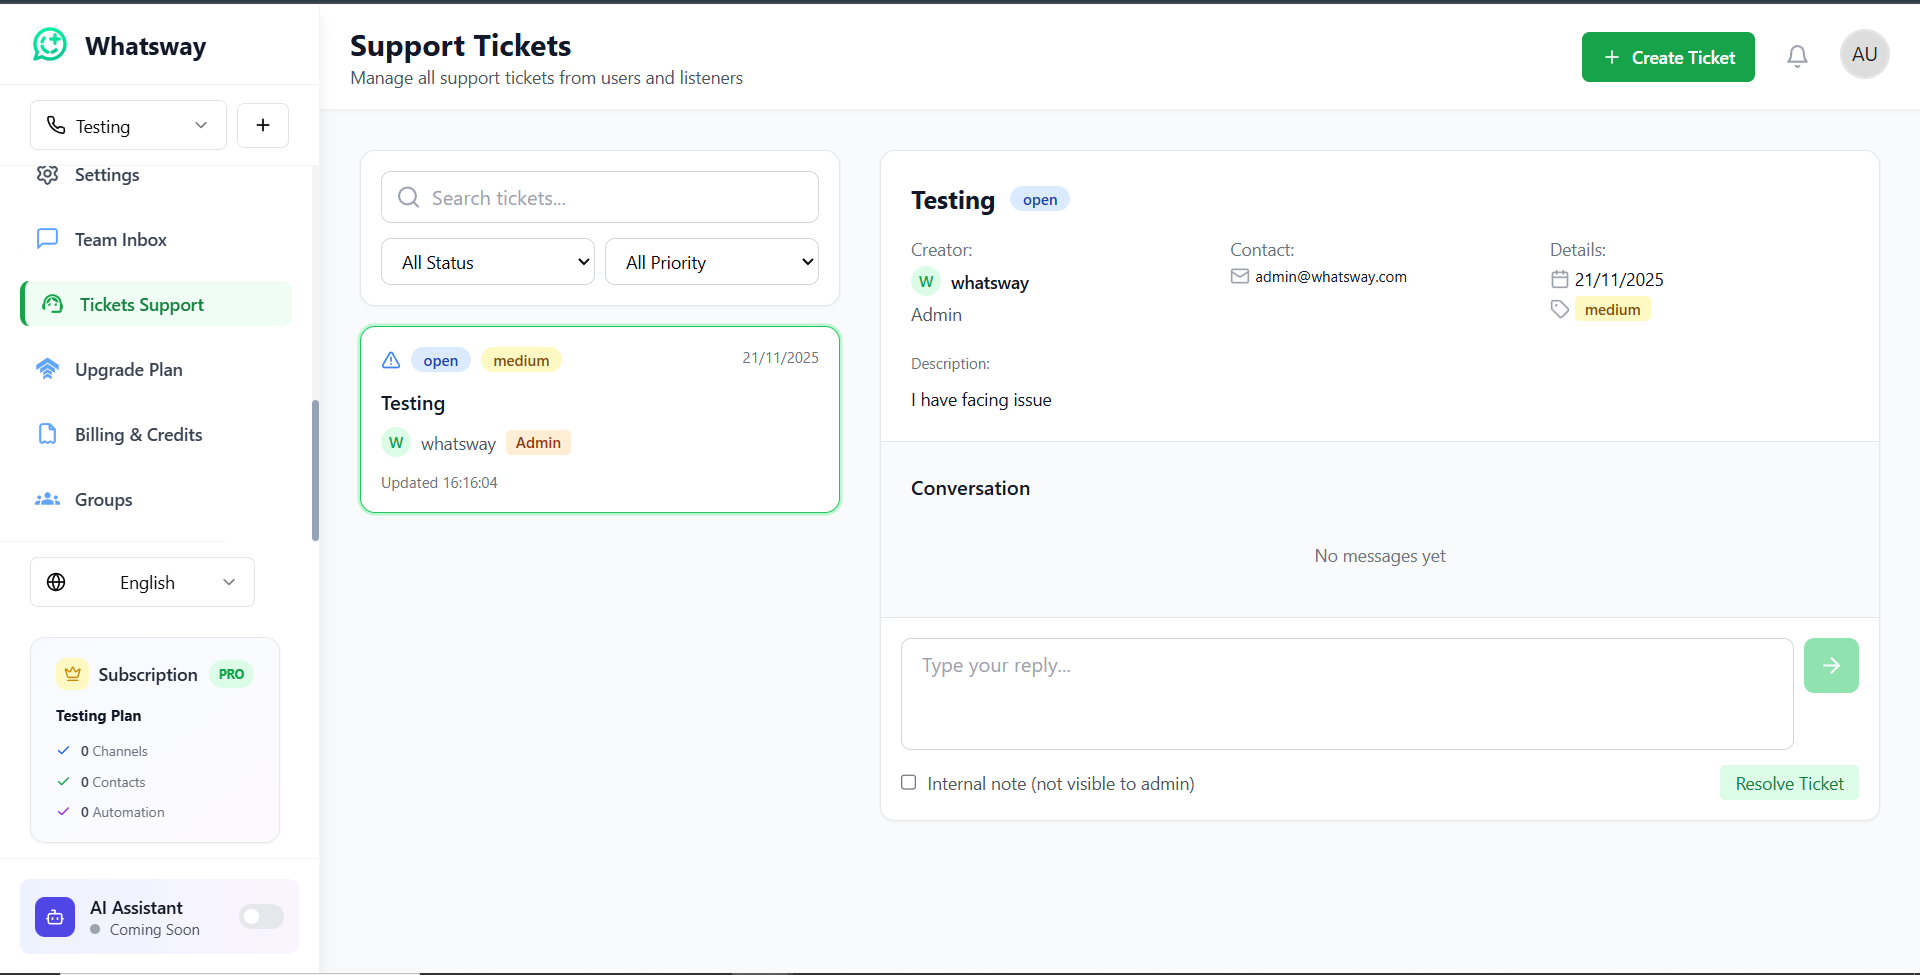Toggle the AI Assistant switch
Image resolution: width=1920 pixels, height=975 pixels.
pos(261,917)
